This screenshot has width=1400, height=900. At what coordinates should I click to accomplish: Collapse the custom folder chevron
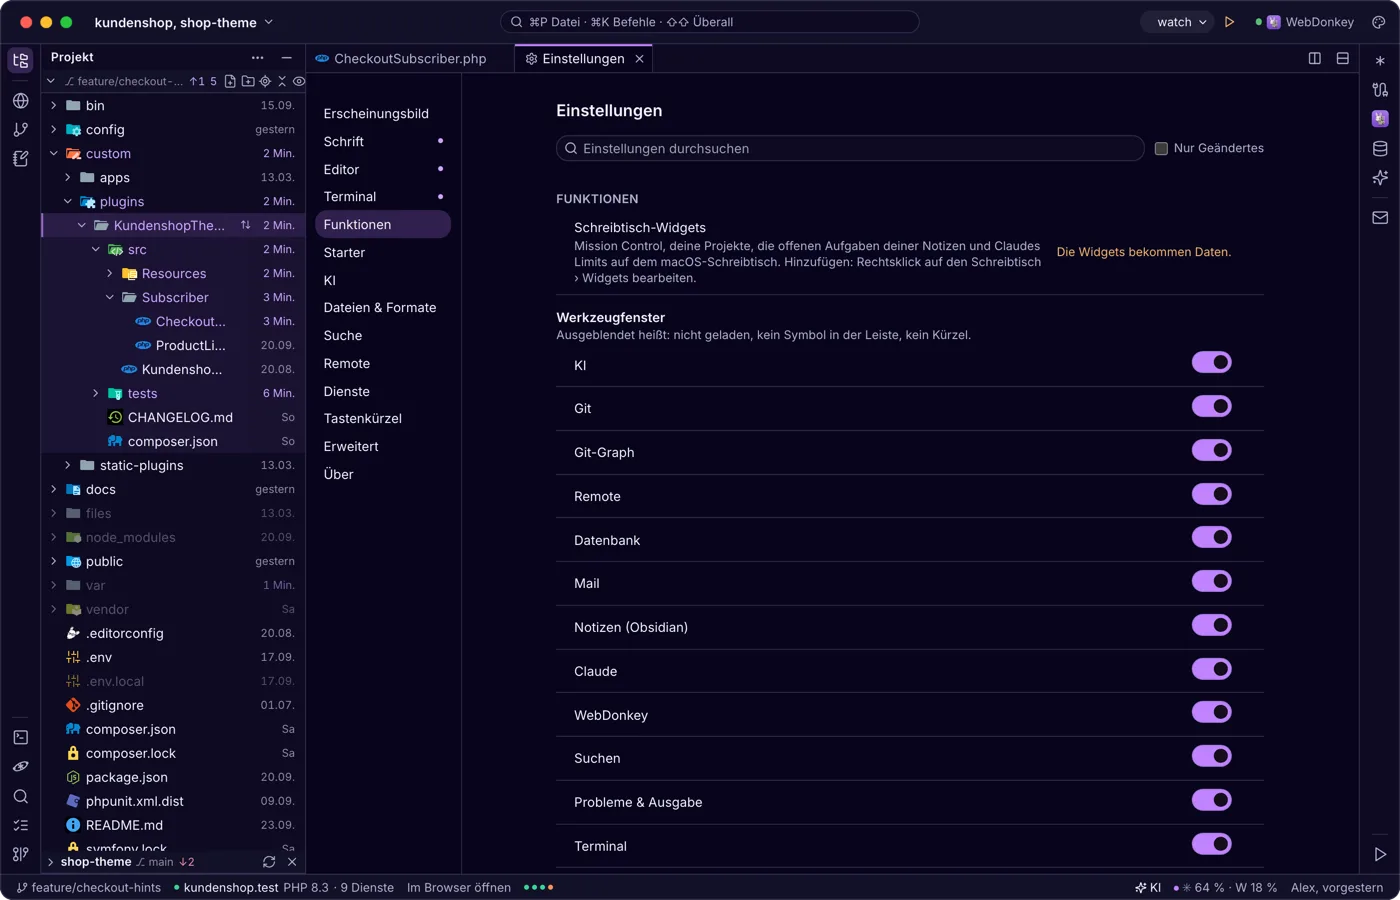tap(54, 154)
